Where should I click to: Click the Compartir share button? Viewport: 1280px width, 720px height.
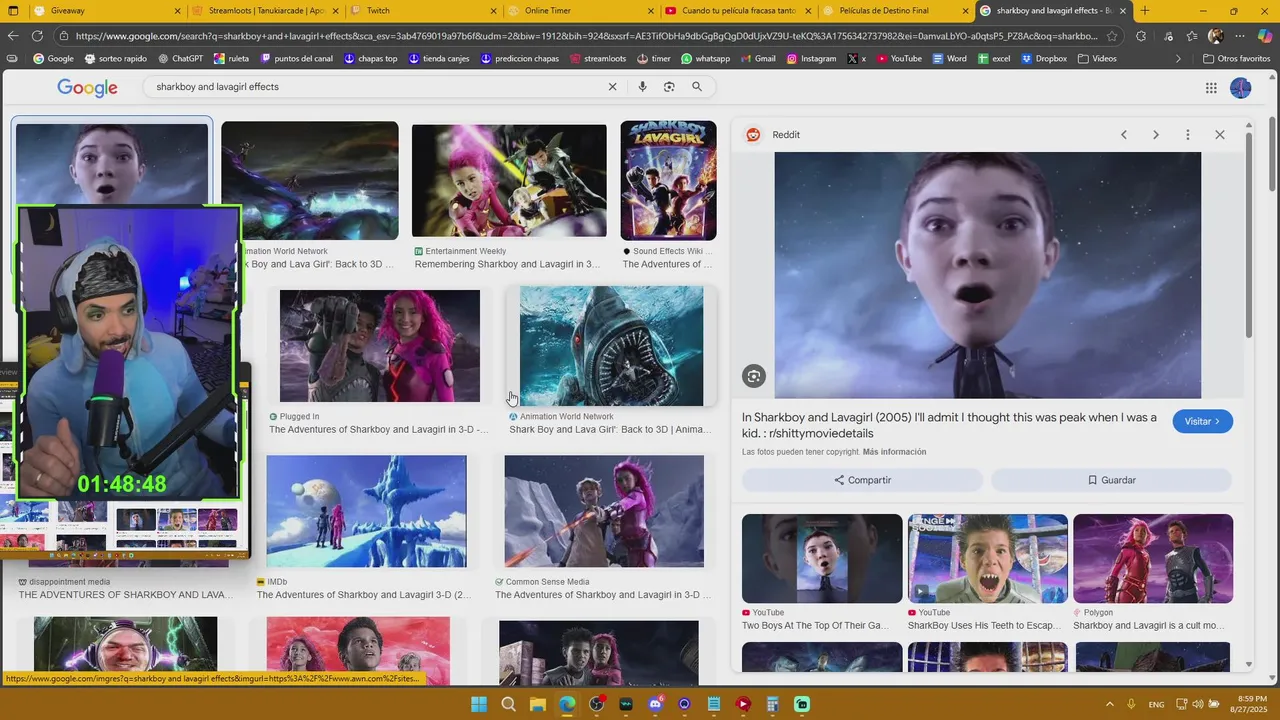click(862, 480)
